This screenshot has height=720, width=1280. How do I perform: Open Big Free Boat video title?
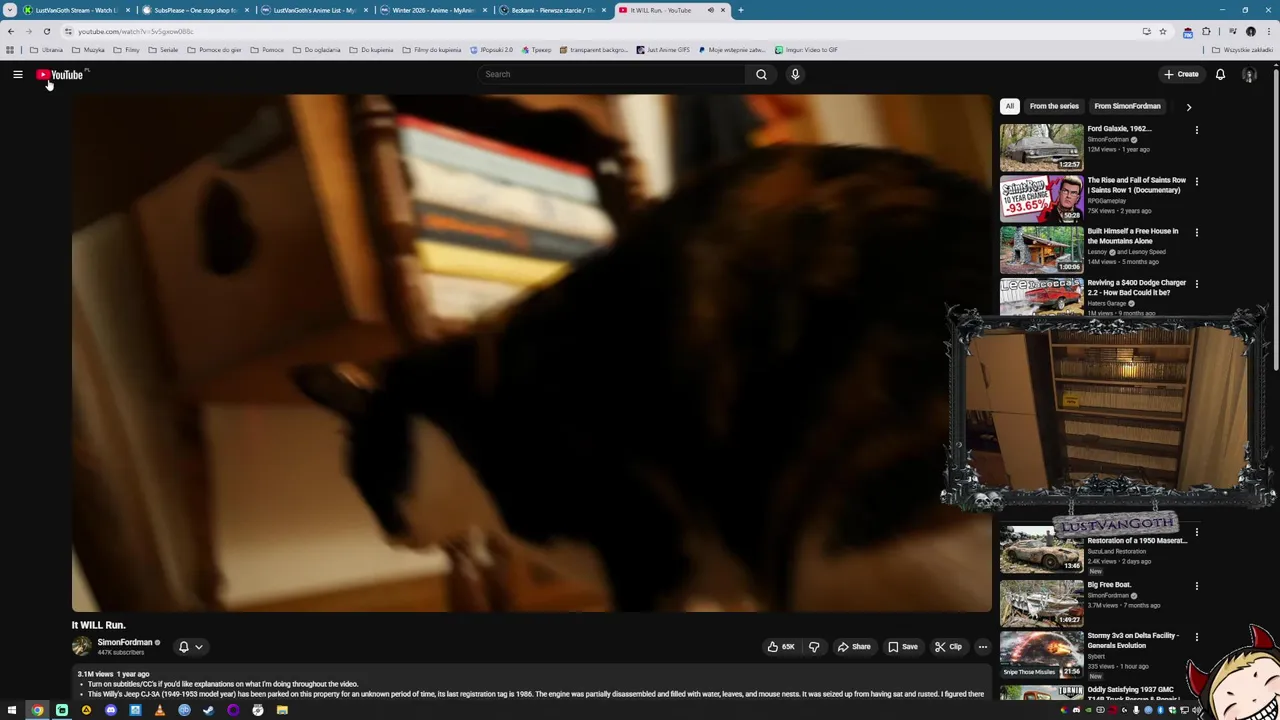pyautogui.click(x=1109, y=584)
